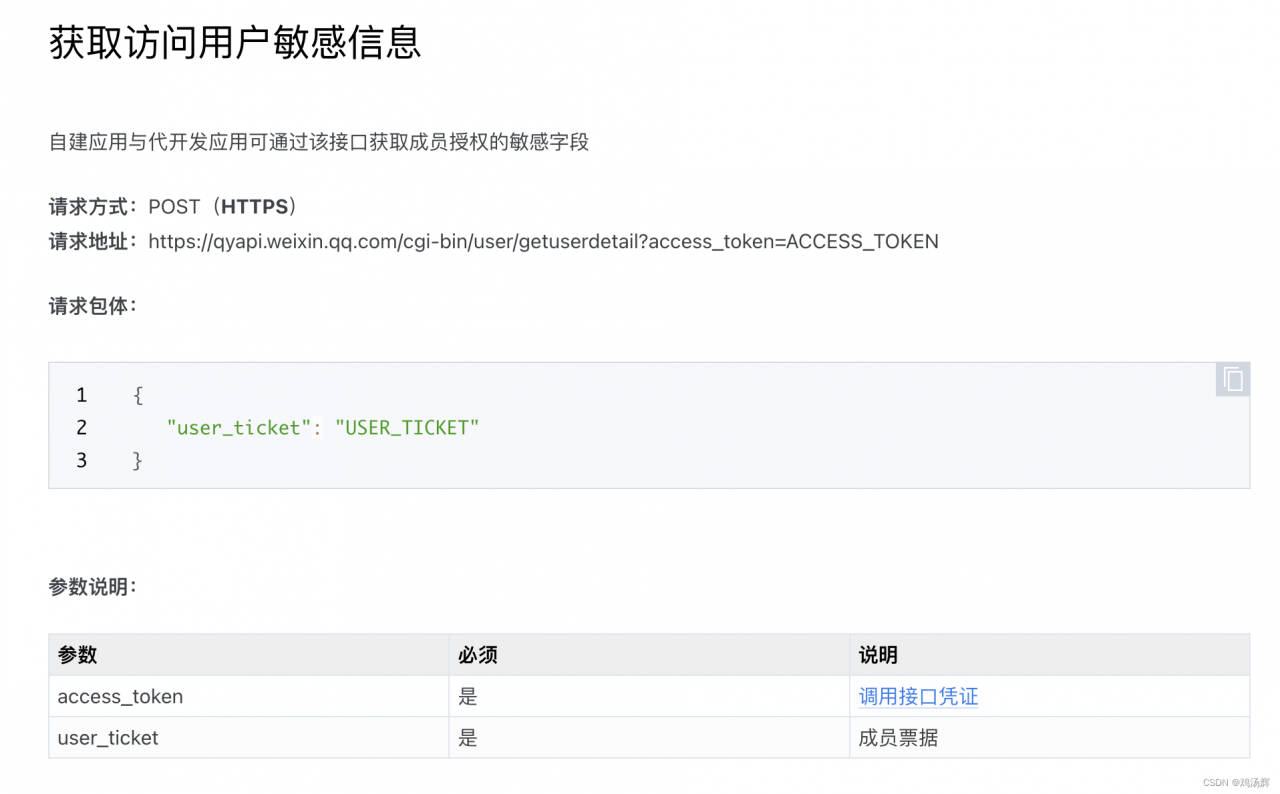Open the 调用接口凭证 link
This screenshot has width=1280, height=794.
tap(917, 696)
